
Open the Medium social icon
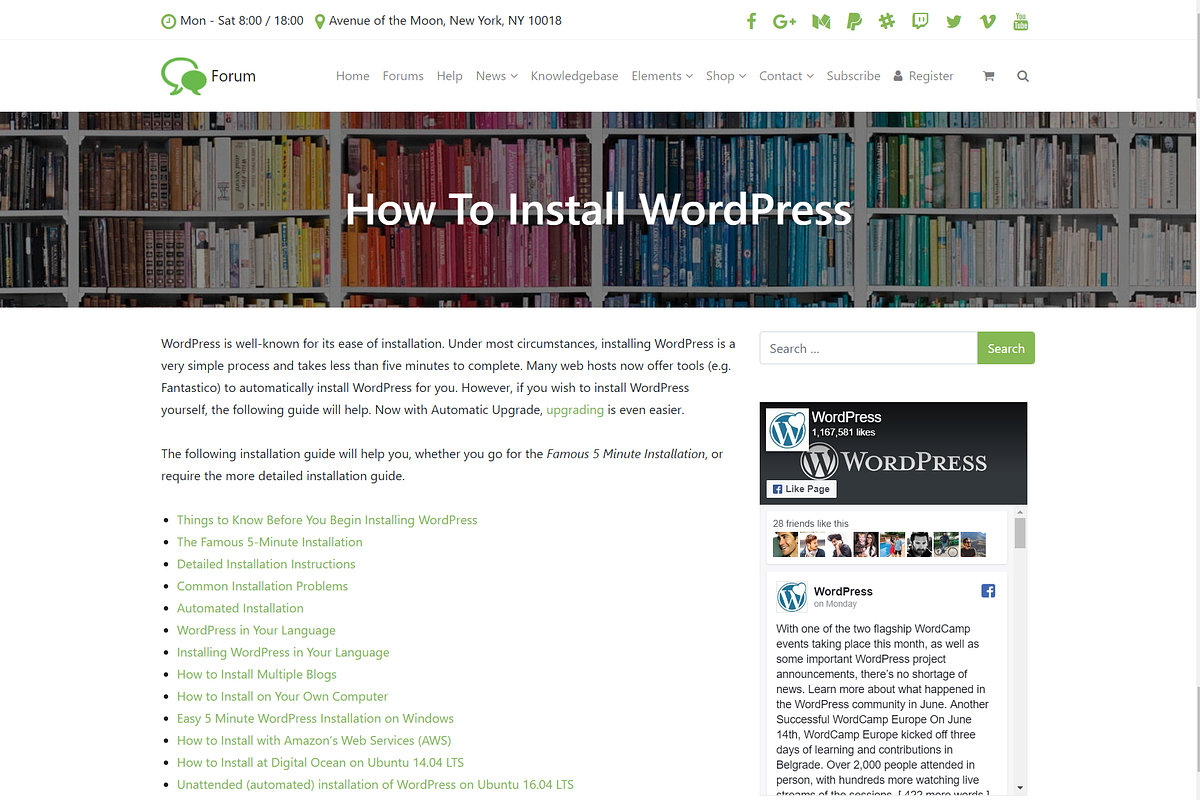(x=821, y=21)
